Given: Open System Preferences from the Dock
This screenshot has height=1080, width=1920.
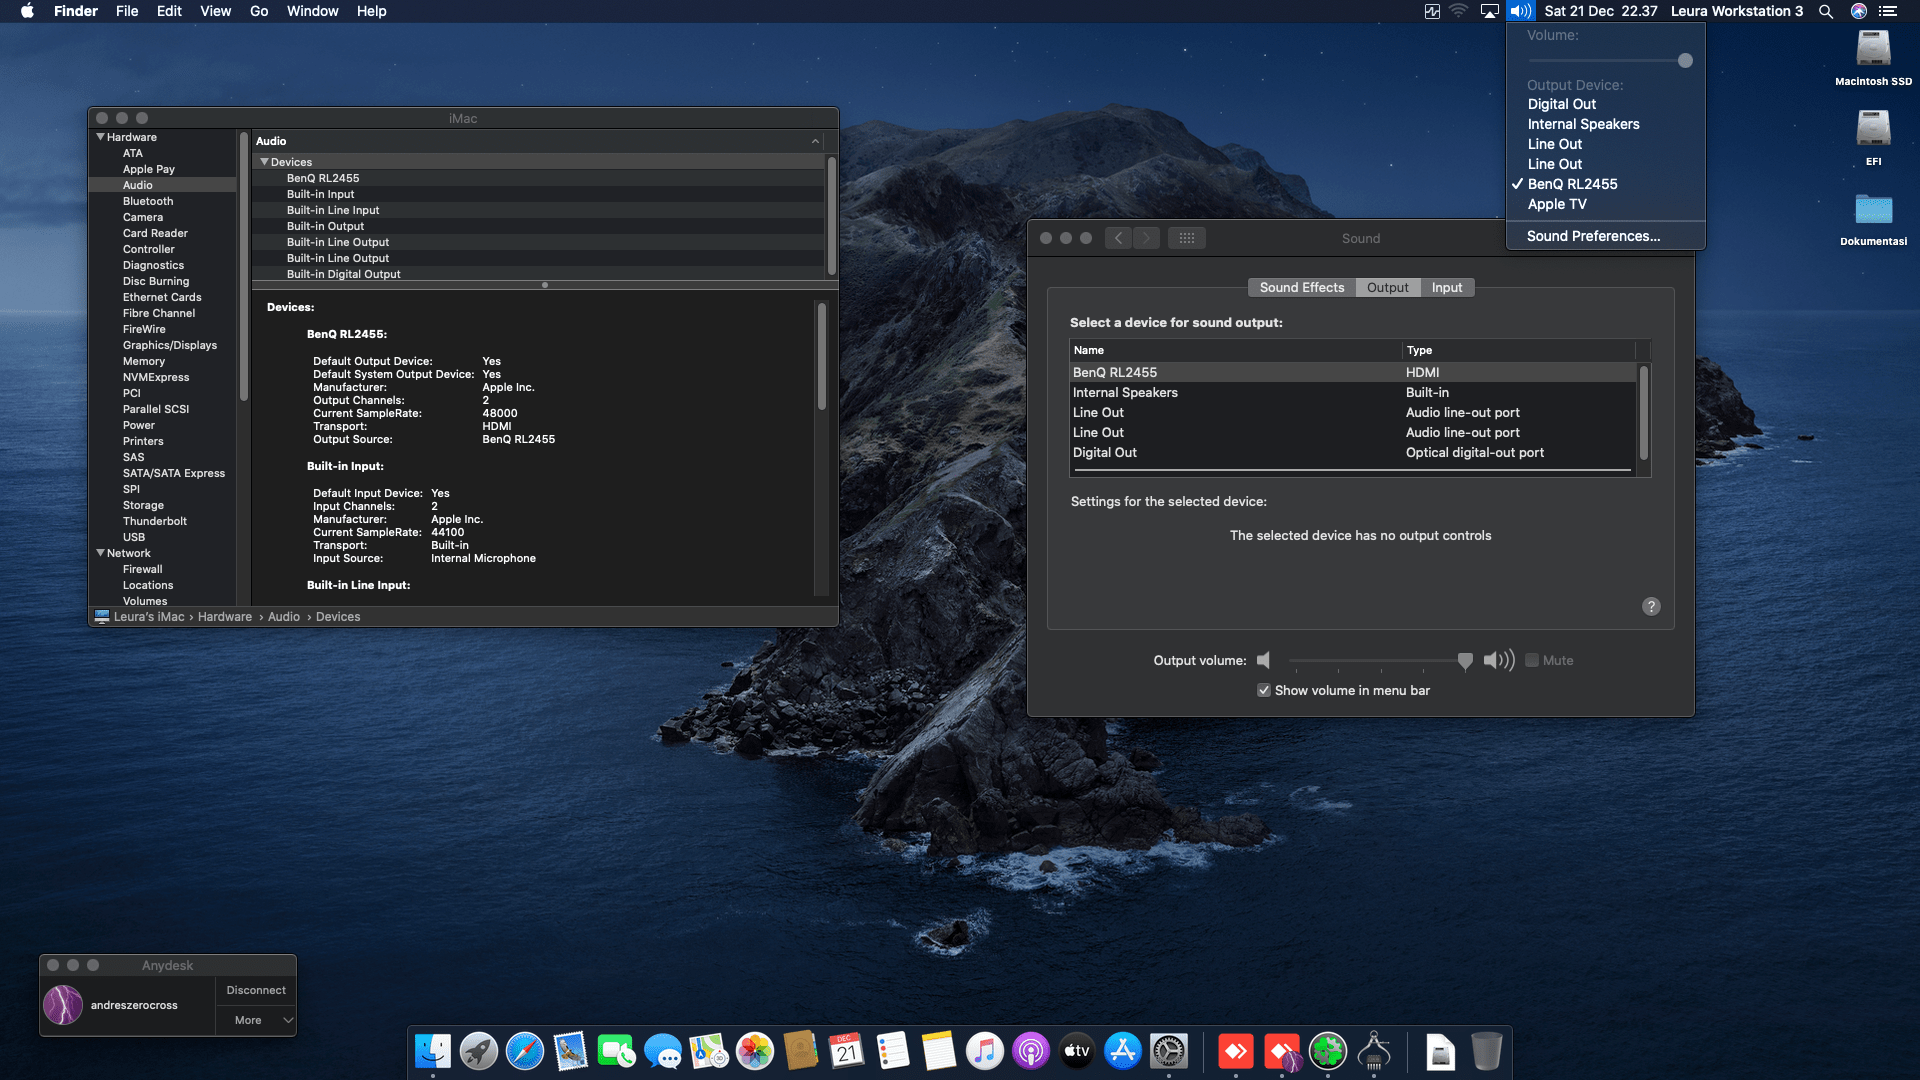Looking at the screenshot, I should point(1170,1052).
